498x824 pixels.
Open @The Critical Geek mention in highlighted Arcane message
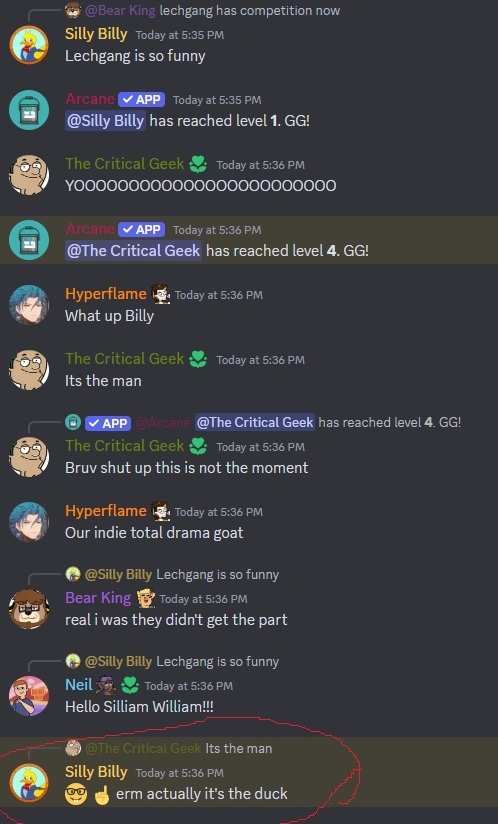coord(133,251)
